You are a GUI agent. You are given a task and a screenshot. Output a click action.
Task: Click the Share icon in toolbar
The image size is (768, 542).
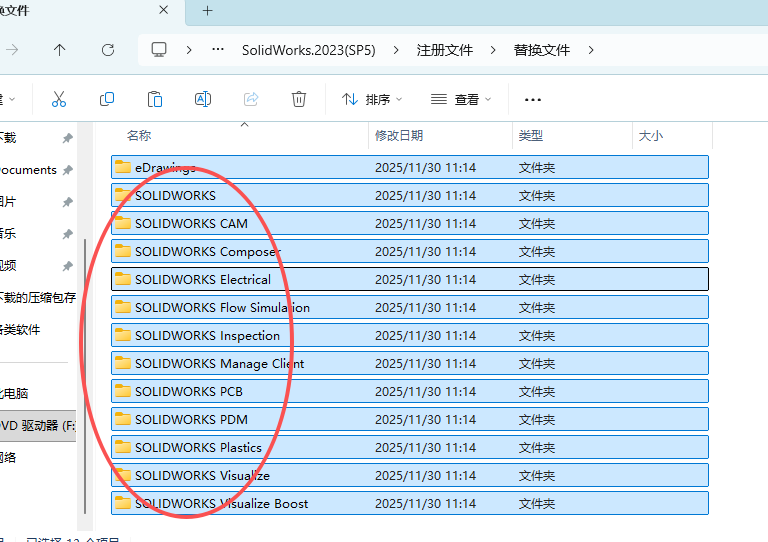[x=251, y=99]
